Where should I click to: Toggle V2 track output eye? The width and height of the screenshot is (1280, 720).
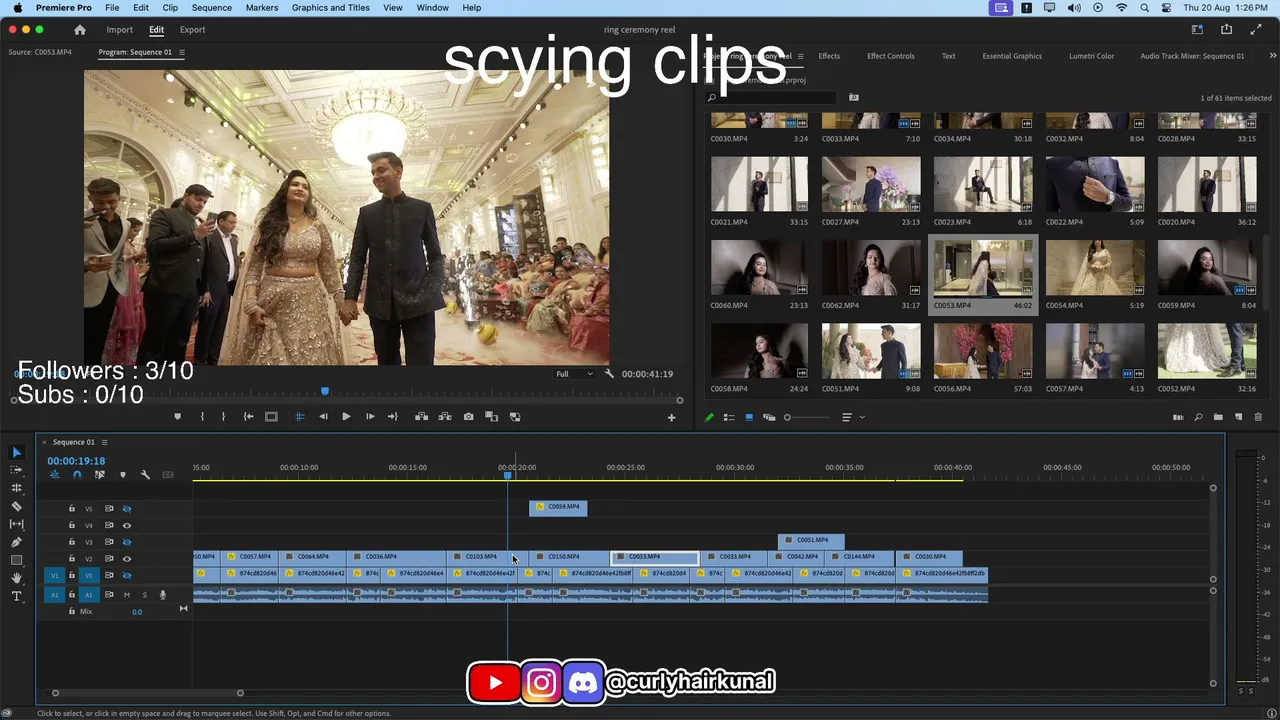[x=127, y=559]
